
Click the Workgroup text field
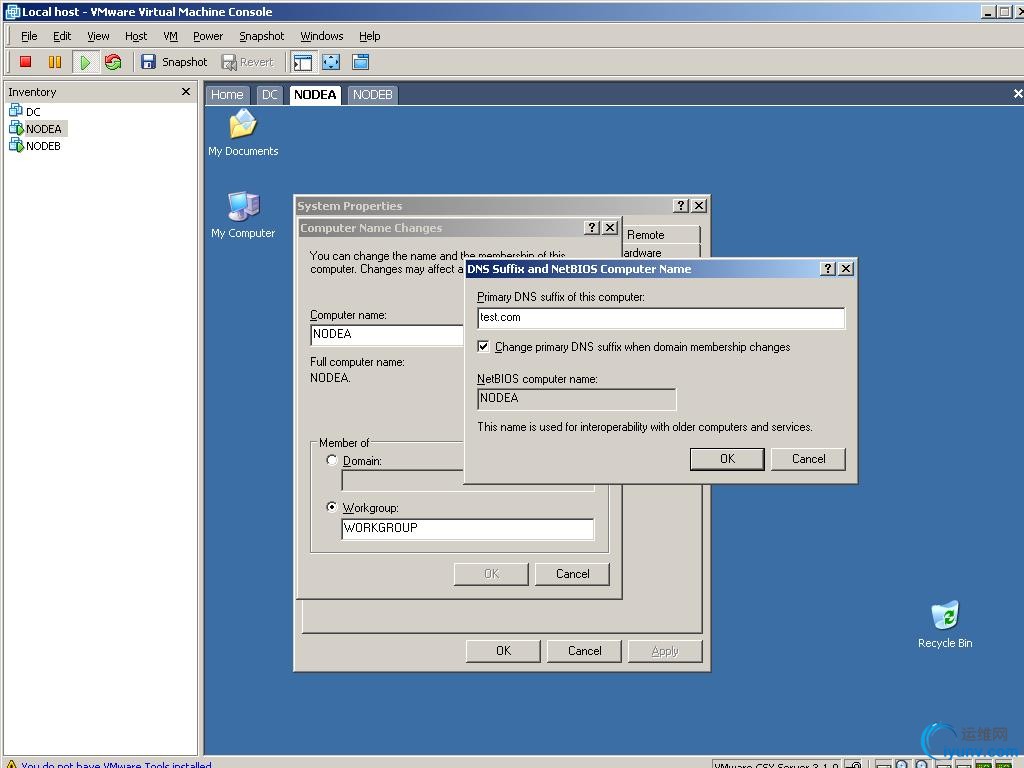(468, 529)
